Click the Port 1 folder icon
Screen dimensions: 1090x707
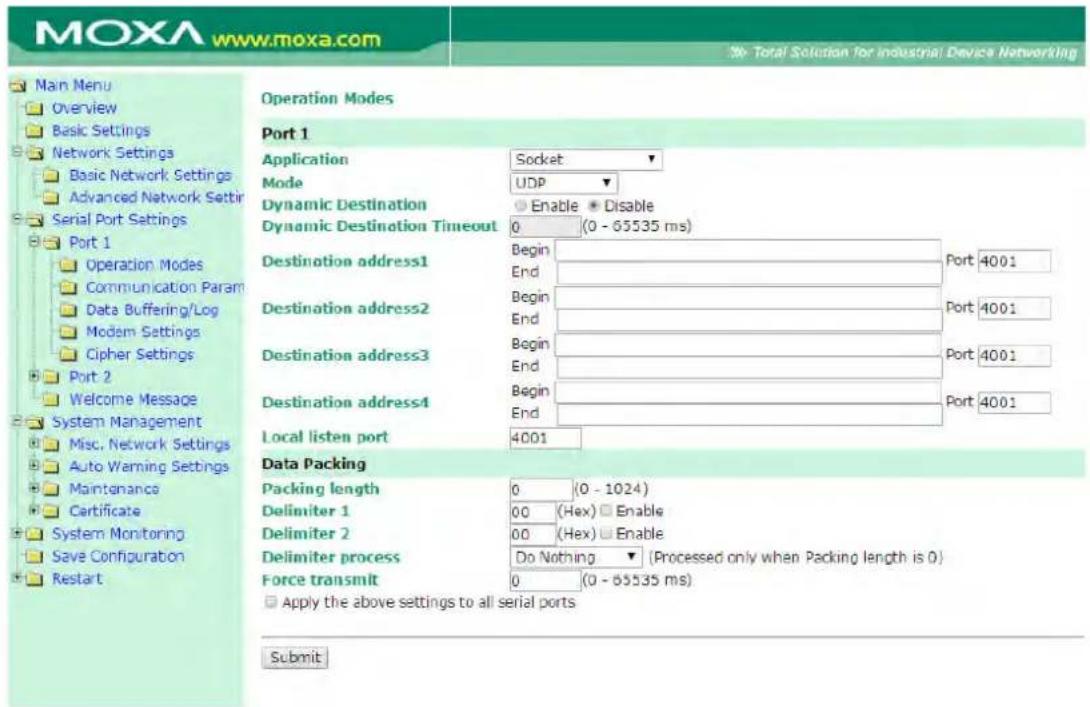point(52,243)
